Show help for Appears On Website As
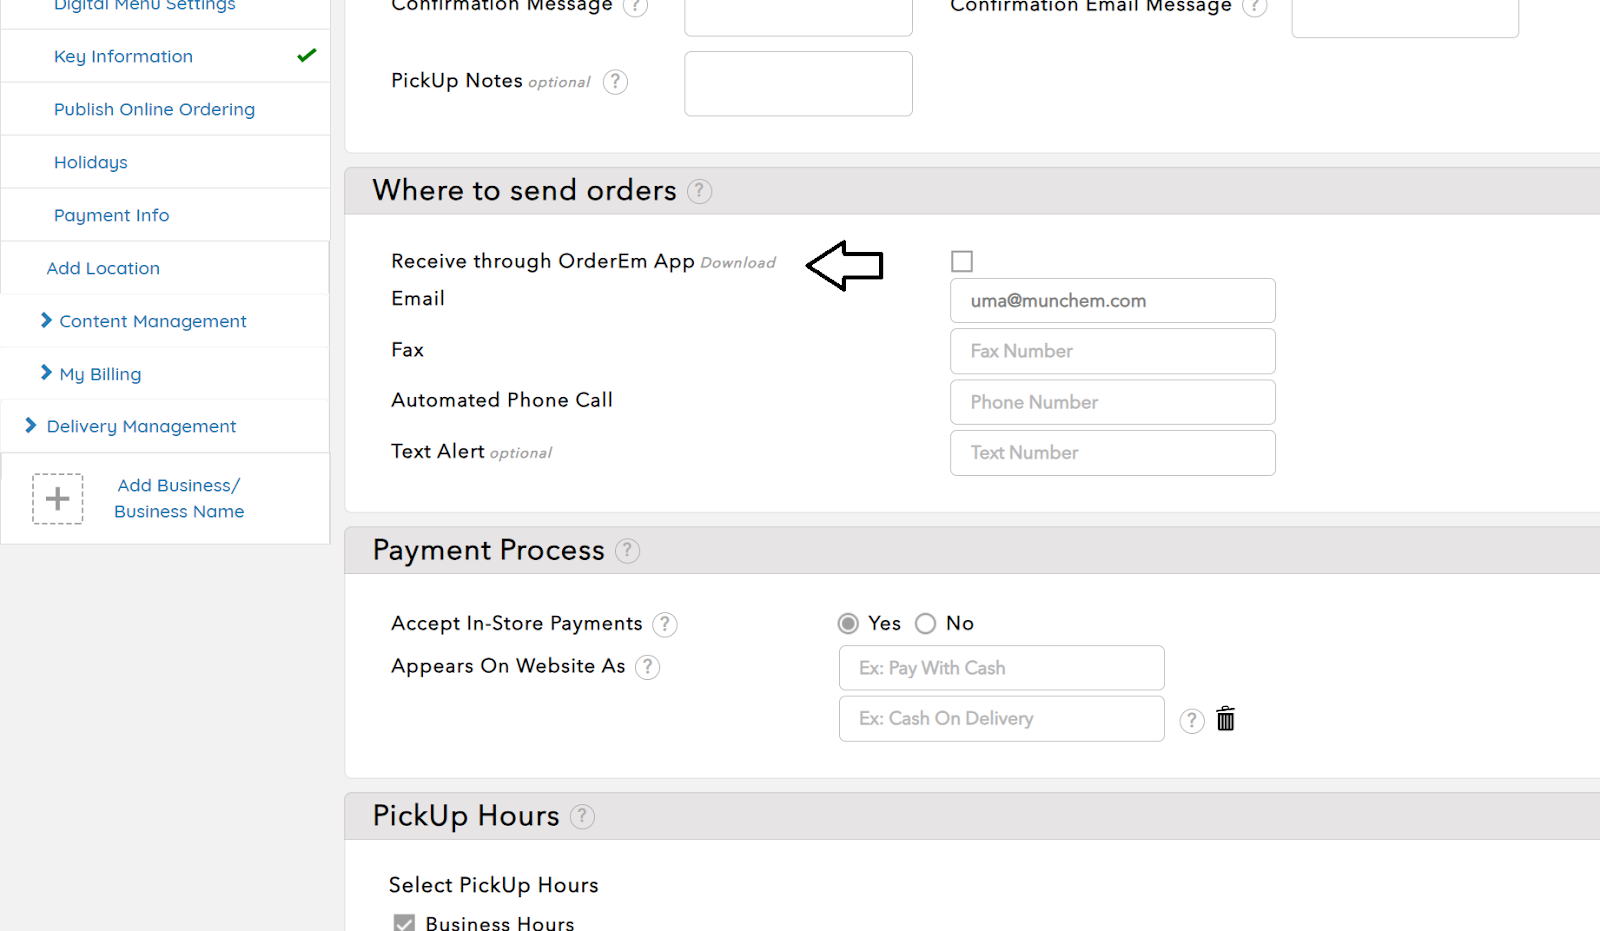1600x931 pixels. [648, 667]
